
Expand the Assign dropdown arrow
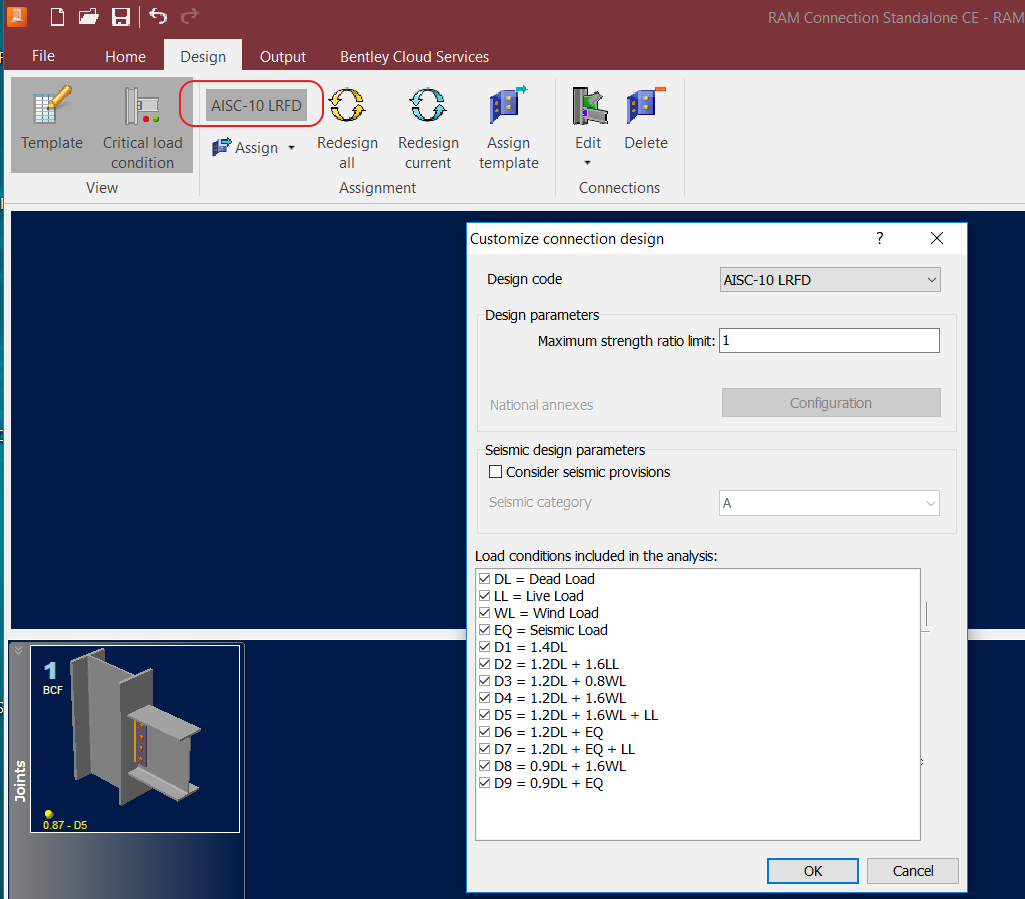click(x=292, y=148)
